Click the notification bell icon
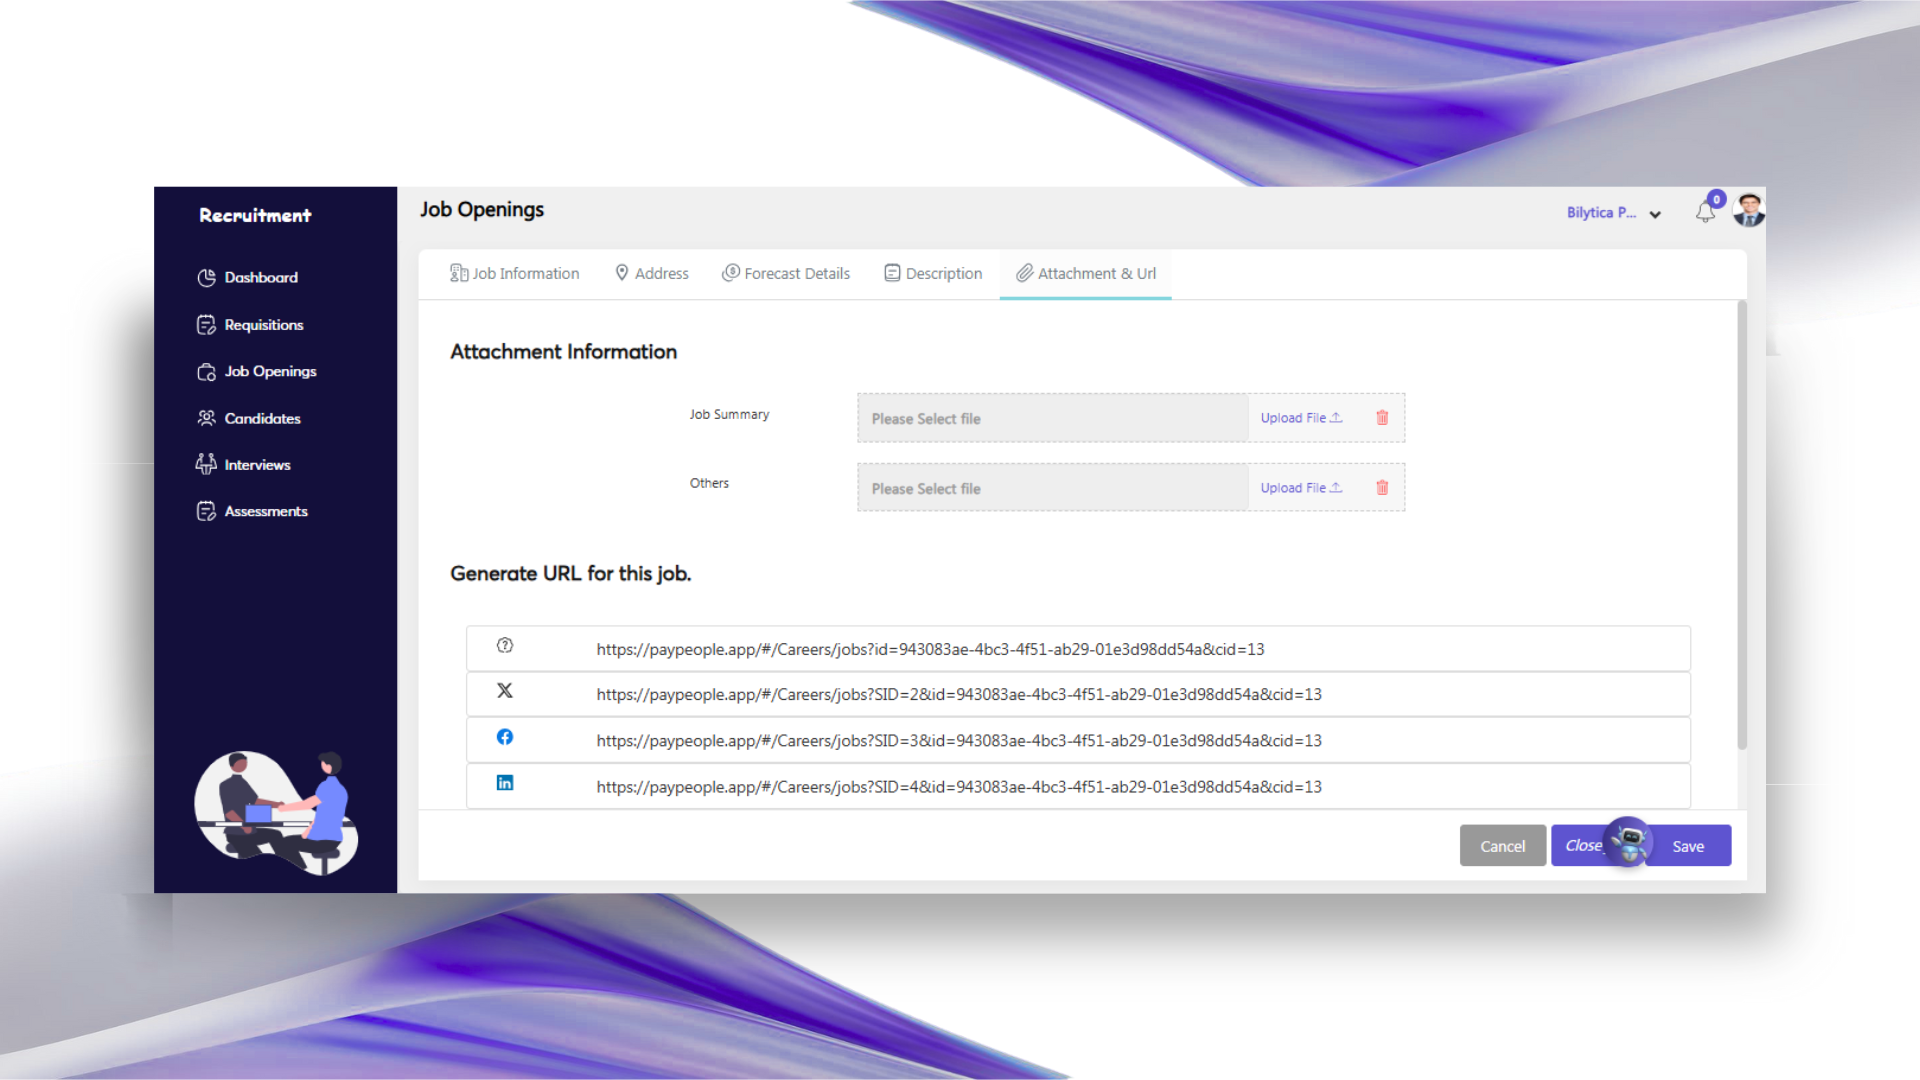The width and height of the screenshot is (1920, 1080). pos(1705,212)
